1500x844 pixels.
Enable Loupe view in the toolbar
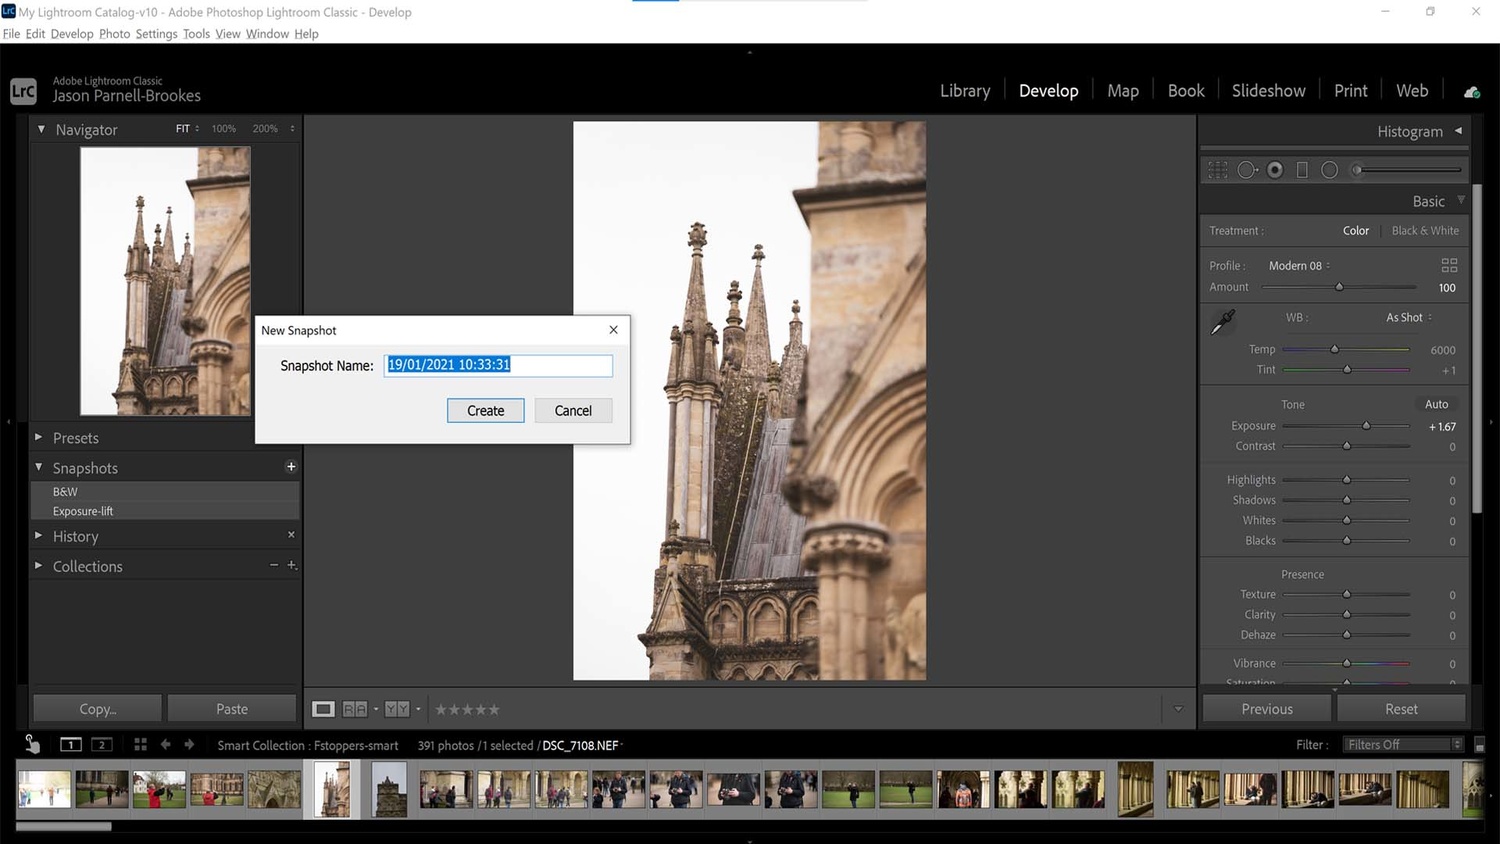[x=323, y=709]
